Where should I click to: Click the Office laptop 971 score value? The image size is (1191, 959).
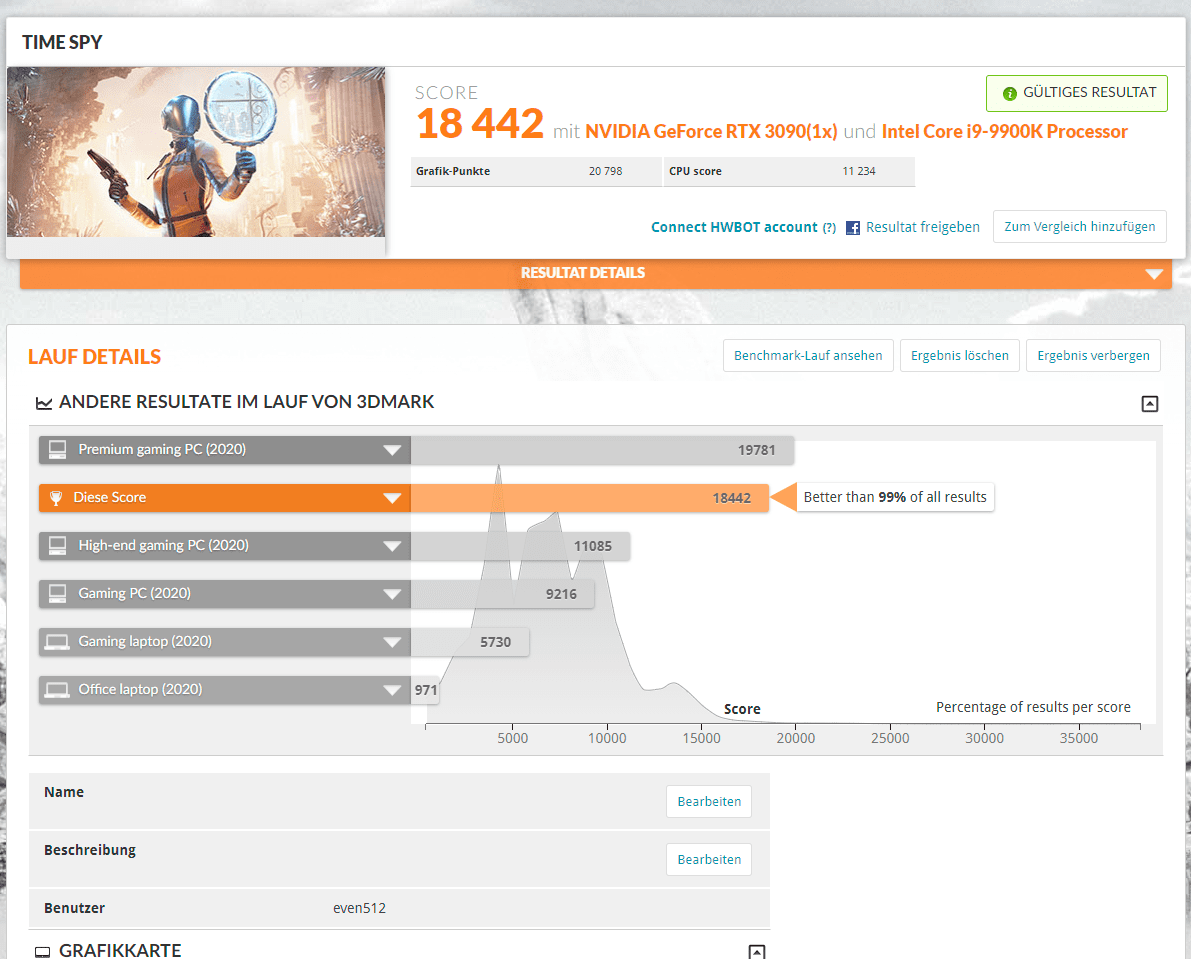[x=426, y=690]
